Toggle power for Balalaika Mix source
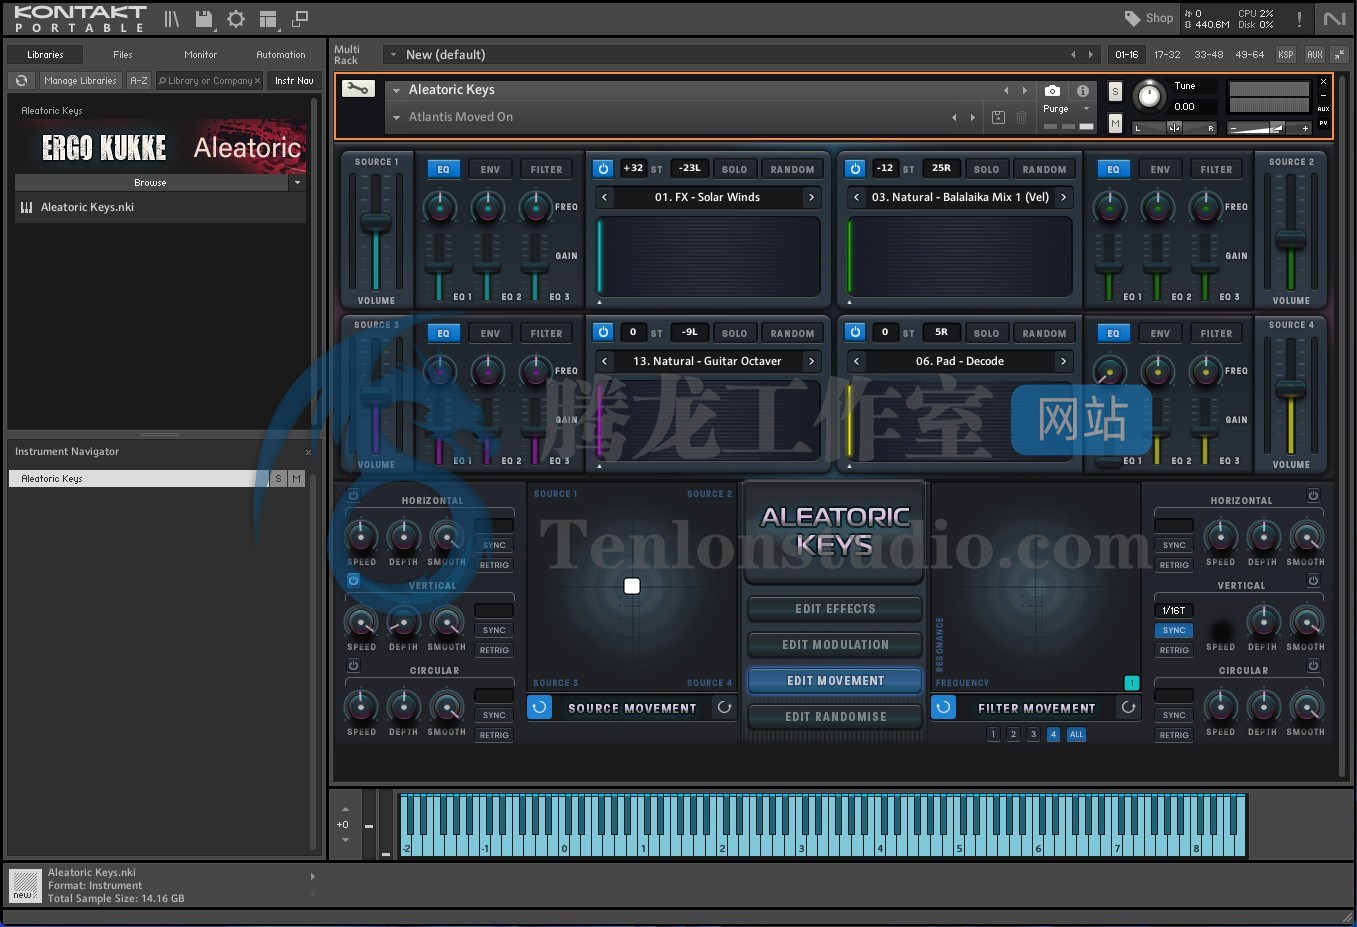This screenshot has width=1357, height=927. (x=855, y=169)
